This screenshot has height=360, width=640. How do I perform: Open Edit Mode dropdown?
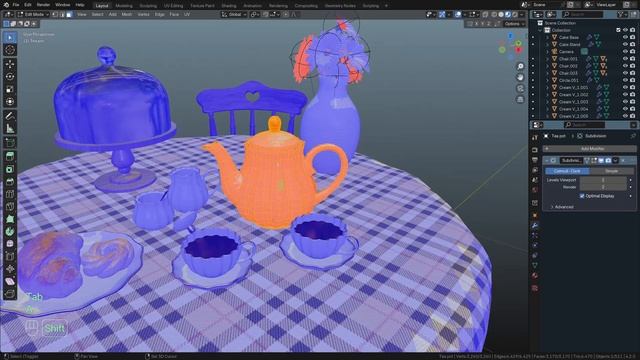[x=34, y=14]
